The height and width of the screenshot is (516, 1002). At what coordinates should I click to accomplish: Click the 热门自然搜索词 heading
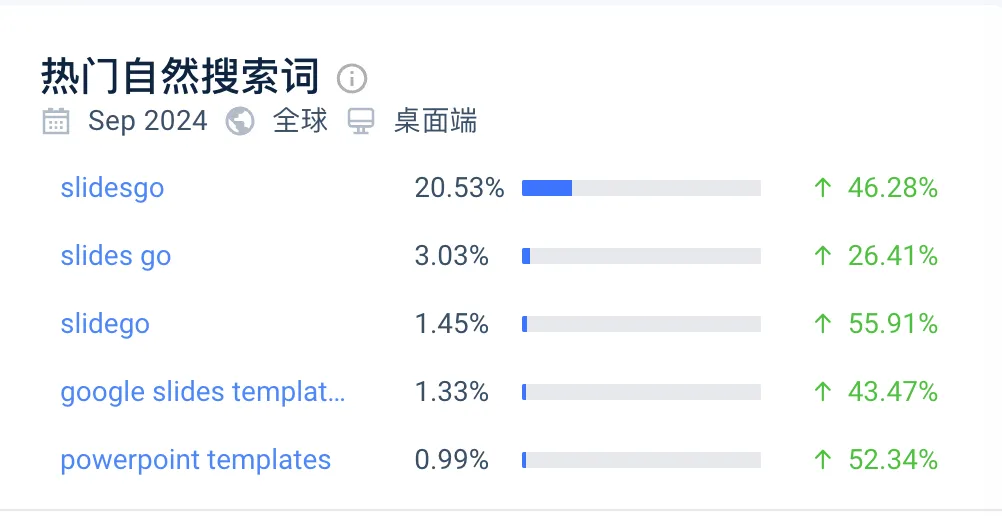coord(180,76)
